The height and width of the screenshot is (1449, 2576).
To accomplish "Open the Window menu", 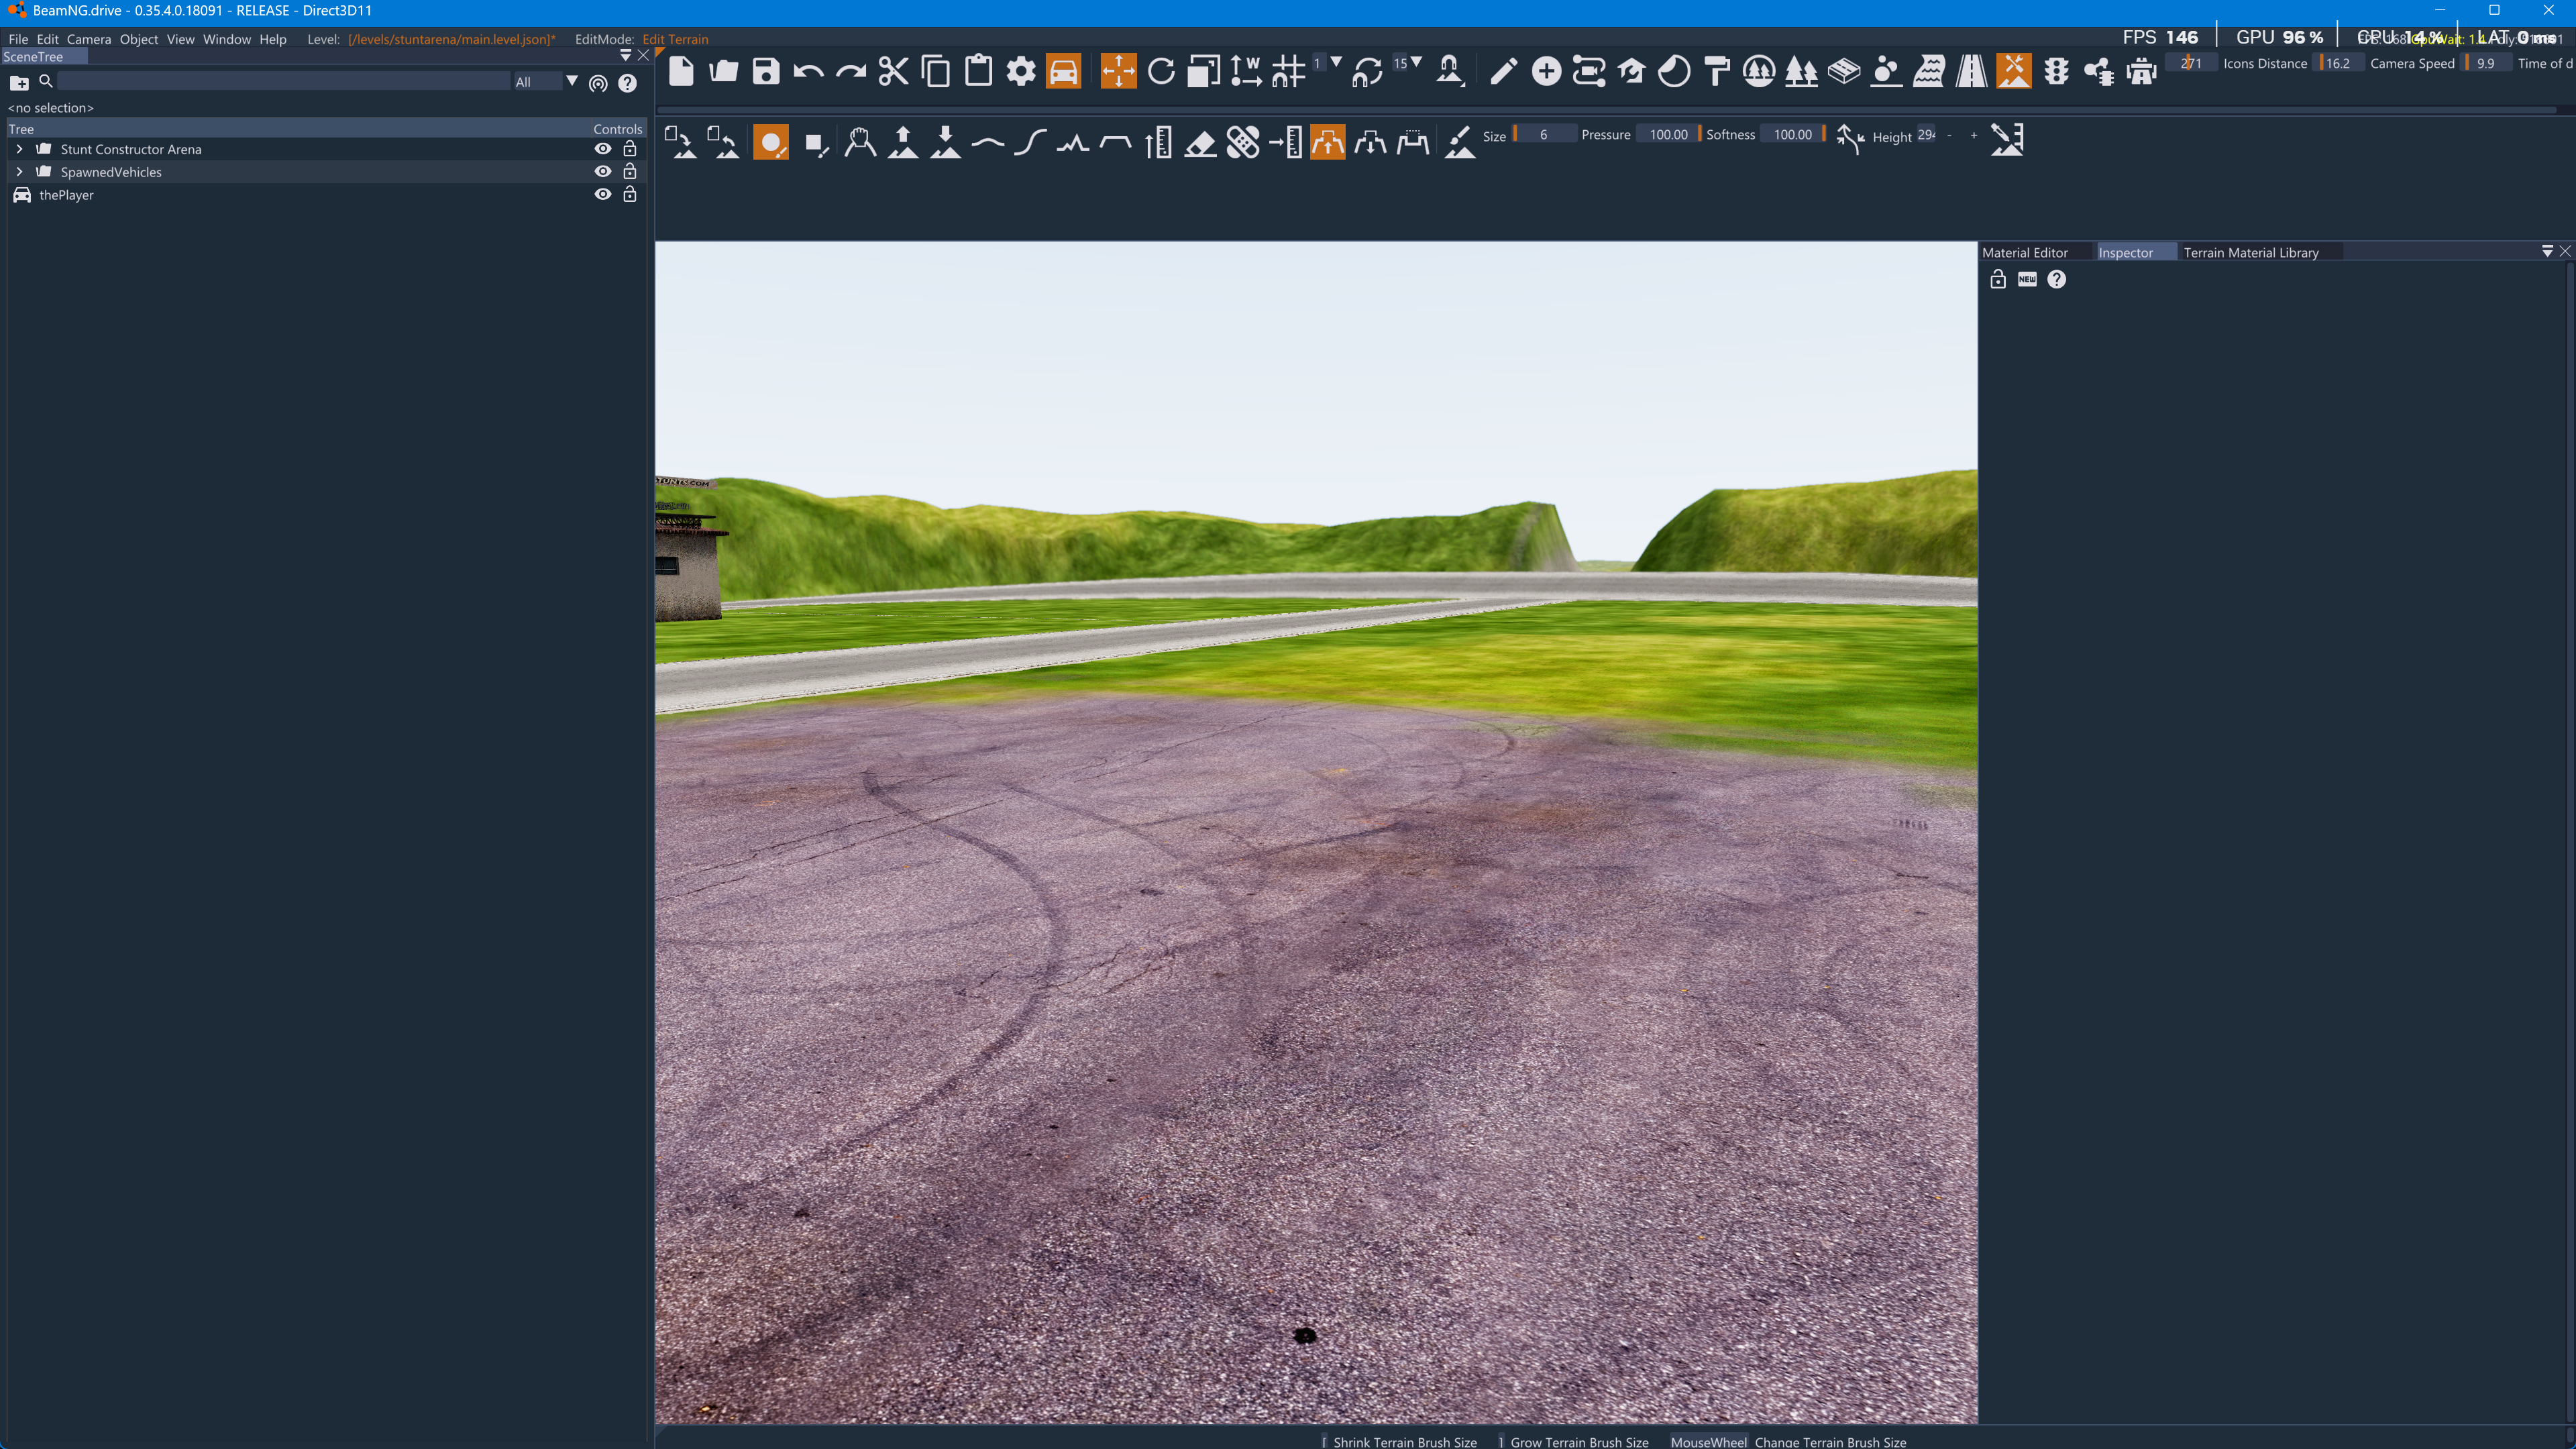I will pyautogui.click(x=227, y=39).
